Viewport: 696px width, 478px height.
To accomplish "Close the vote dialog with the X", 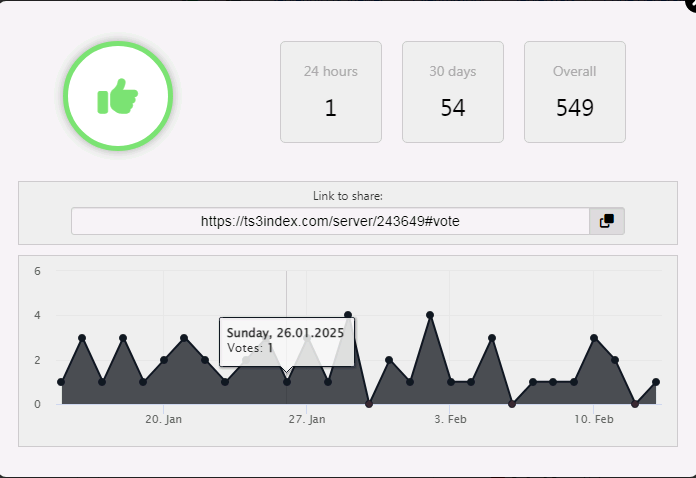I will (x=692, y=4).
